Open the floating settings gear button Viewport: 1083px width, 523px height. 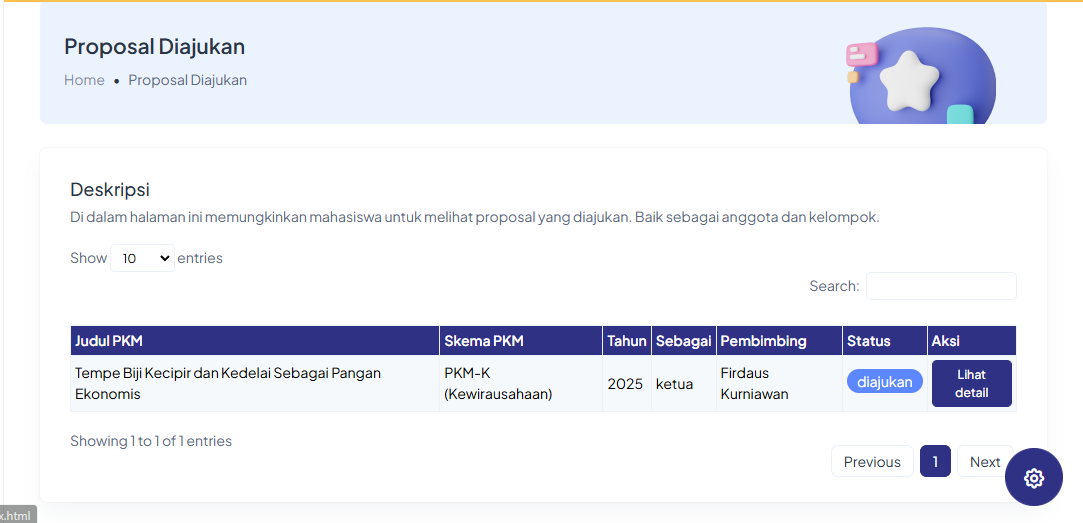[1034, 478]
